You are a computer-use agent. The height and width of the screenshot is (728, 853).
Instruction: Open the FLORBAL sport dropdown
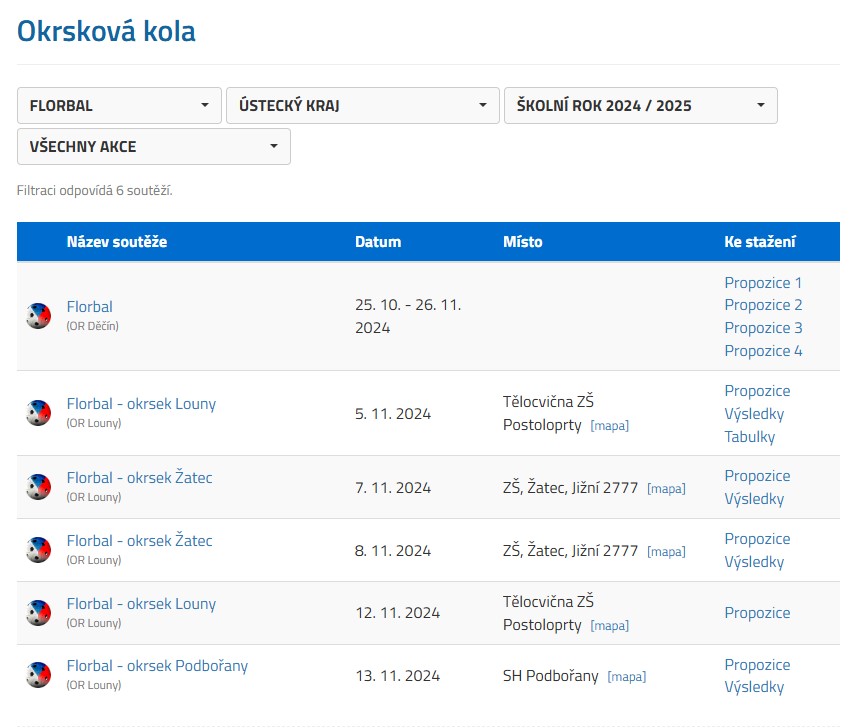tap(119, 105)
